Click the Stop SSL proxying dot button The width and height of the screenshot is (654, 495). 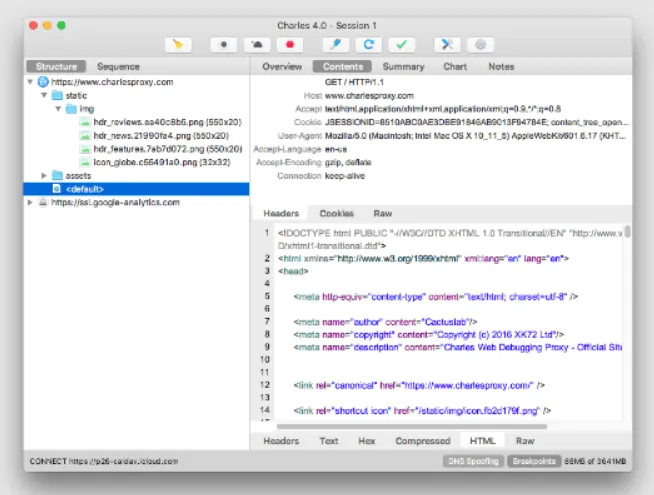point(224,45)
